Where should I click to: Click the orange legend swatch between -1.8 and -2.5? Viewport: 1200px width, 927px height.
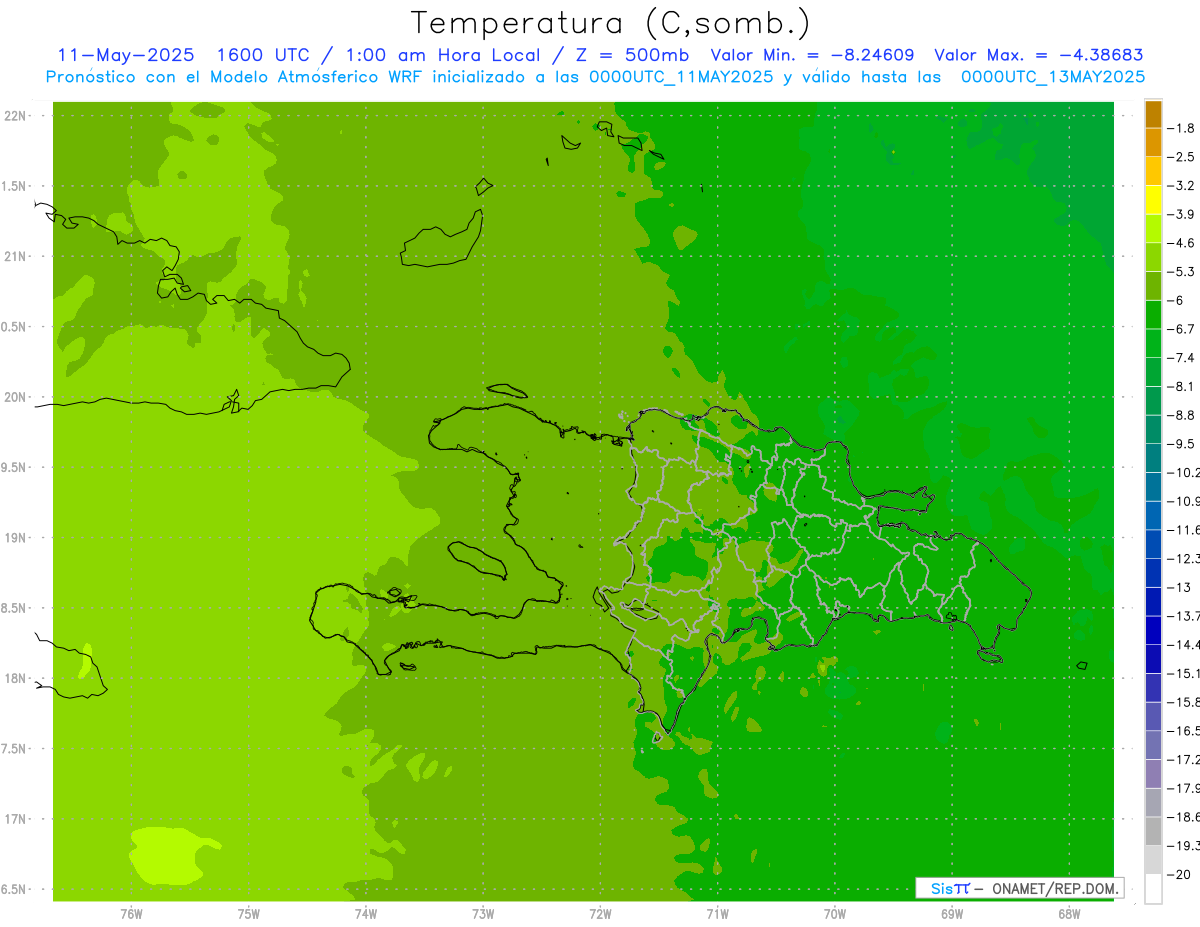pos(1153,142)
